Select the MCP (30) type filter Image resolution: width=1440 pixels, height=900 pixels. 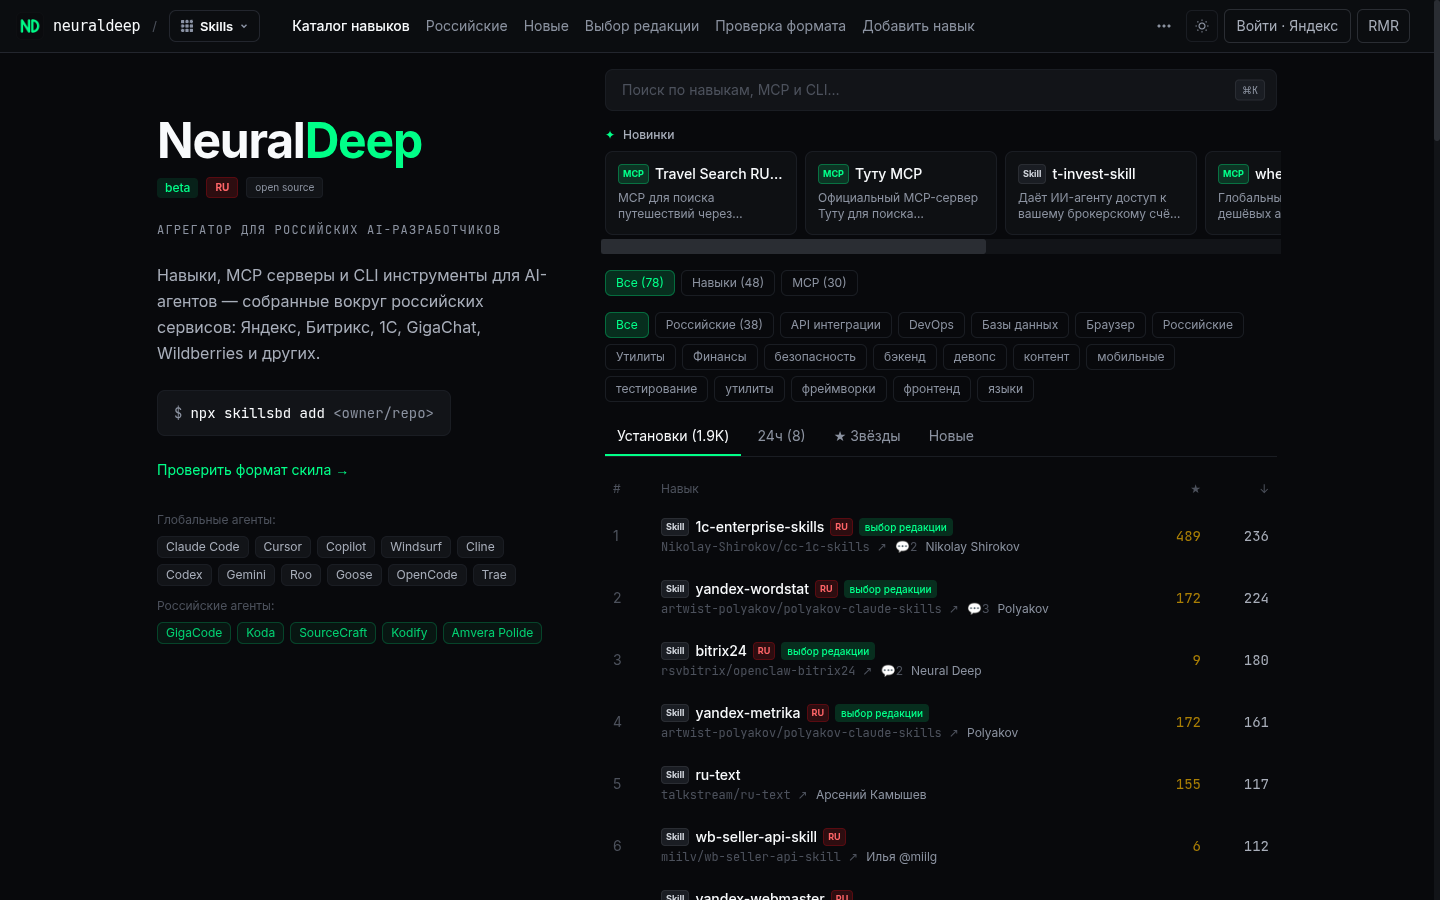pyautogui.click(x=819, y=283)
